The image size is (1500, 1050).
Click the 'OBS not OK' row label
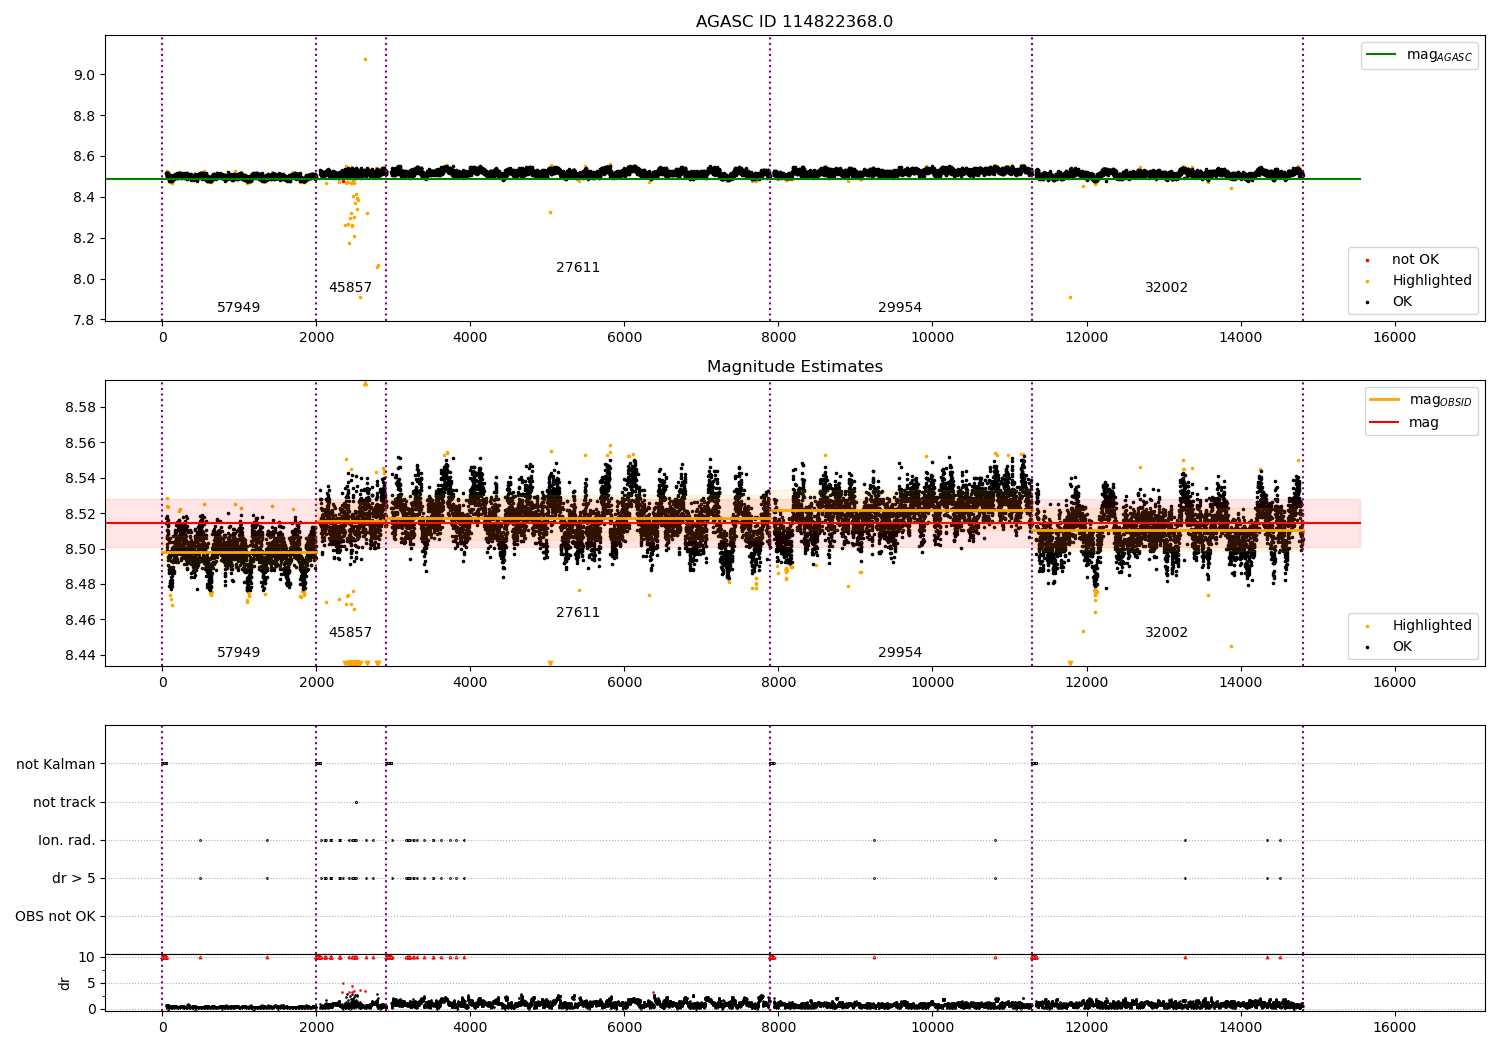coord(55,916)
